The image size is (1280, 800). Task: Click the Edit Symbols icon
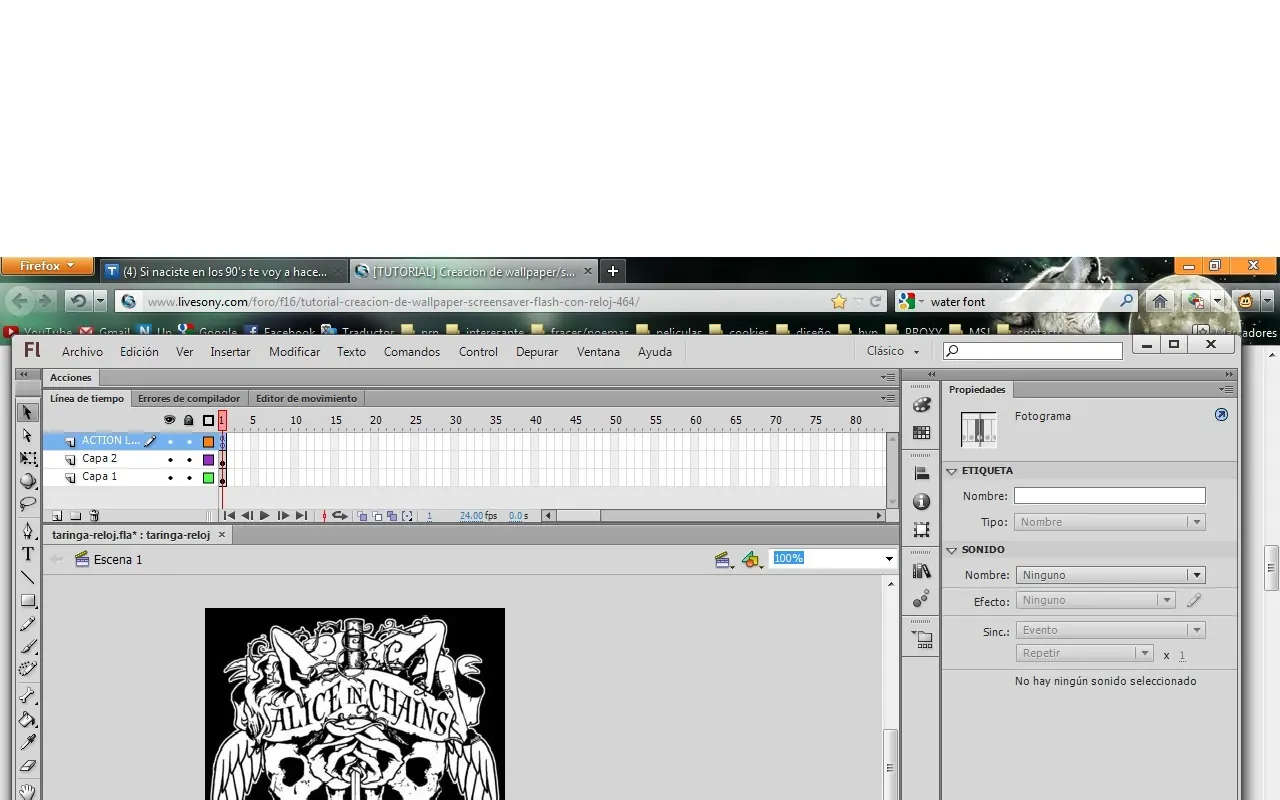(x=752, y=560)
